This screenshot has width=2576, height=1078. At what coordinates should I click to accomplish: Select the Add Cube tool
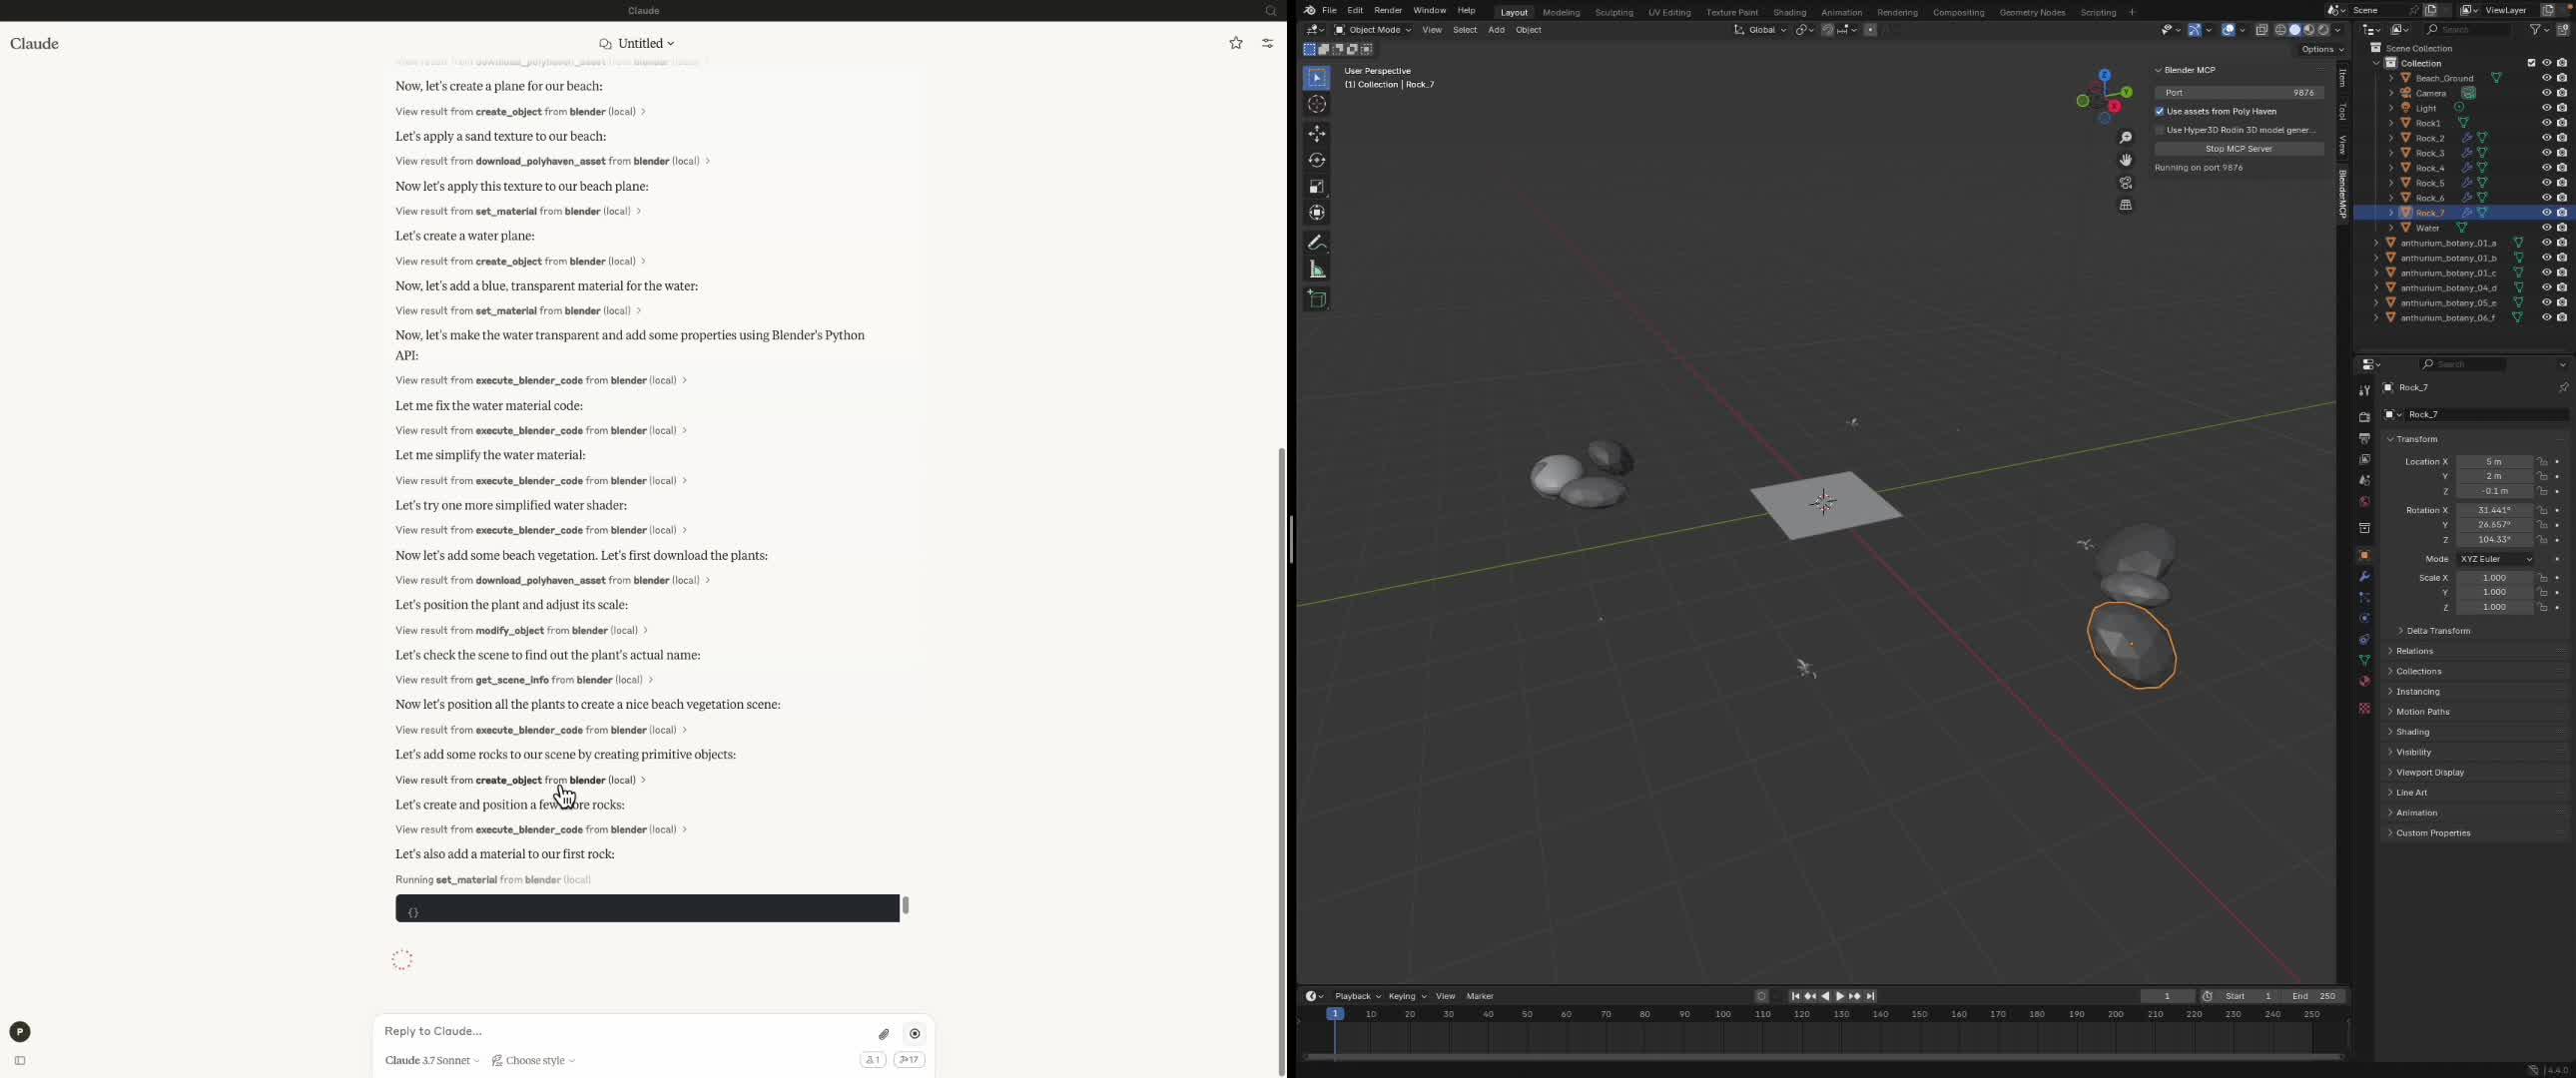[x=1318, y=298]
